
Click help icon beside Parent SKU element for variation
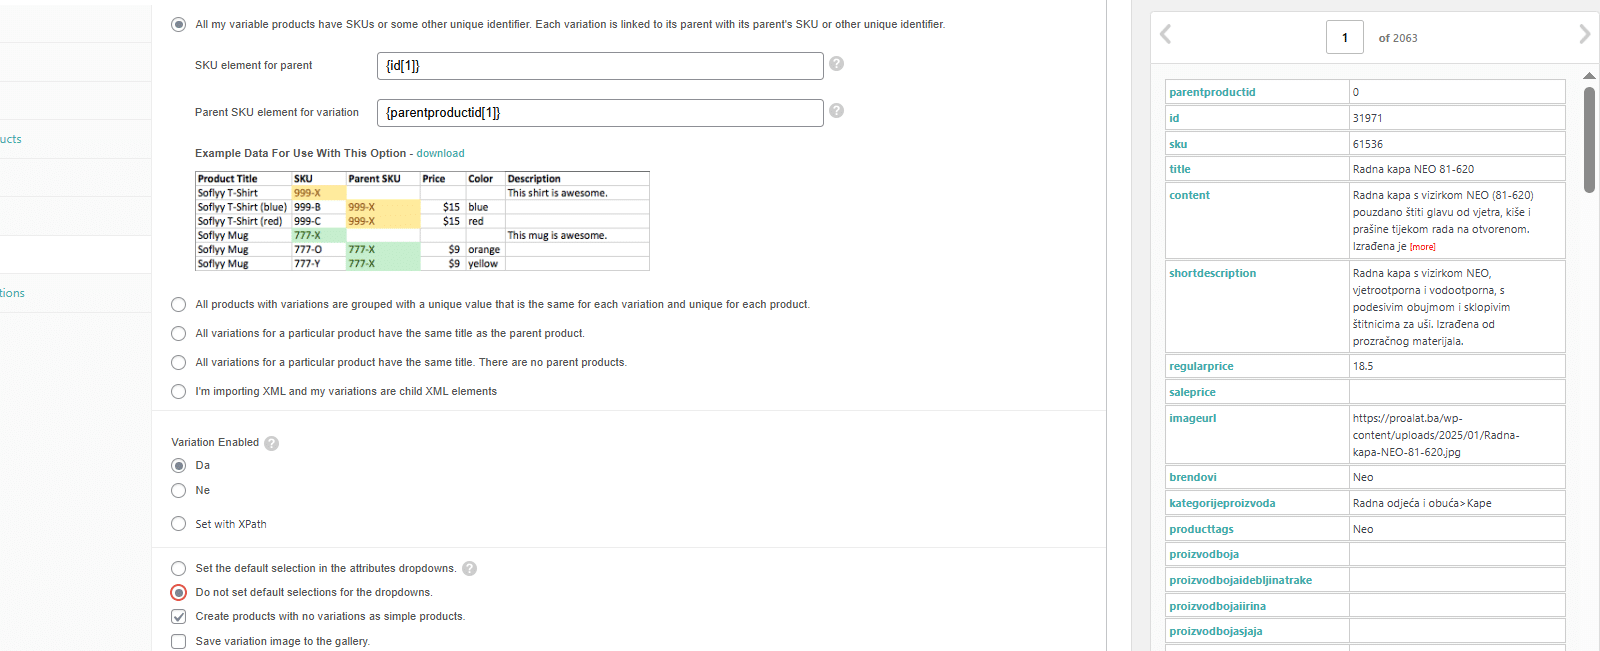click(837, 111)
